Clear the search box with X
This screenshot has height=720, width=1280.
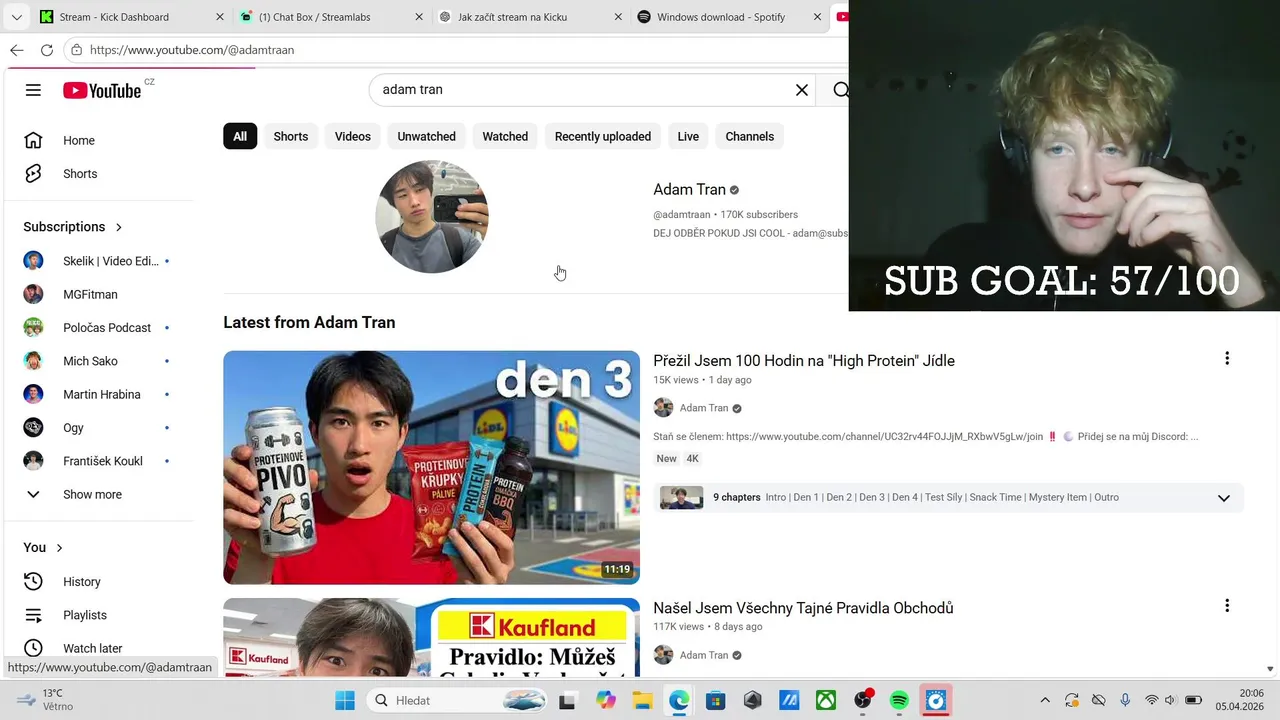click(x=801, y=90)
